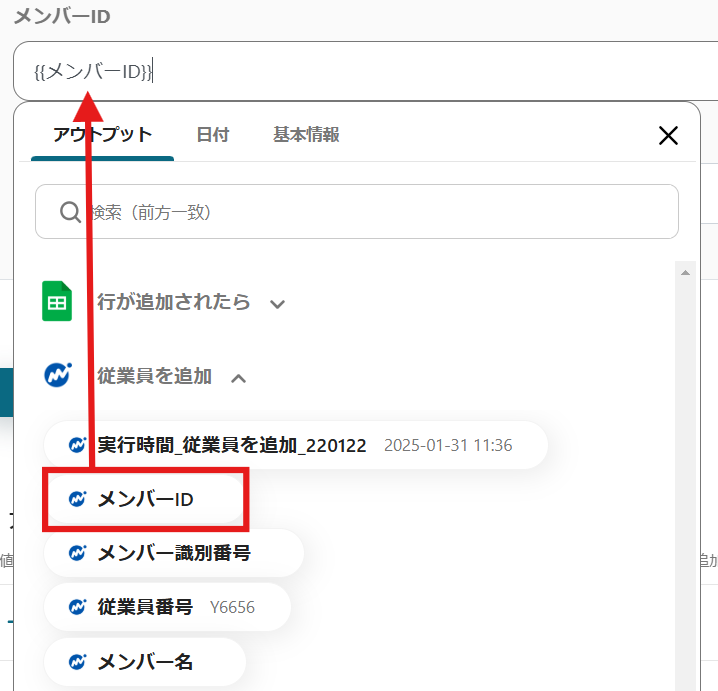Image resolution: width=718 pixels, height=691 pixels.
Task: Click the 行が追加されたら heading
Action: coord(174,302)
